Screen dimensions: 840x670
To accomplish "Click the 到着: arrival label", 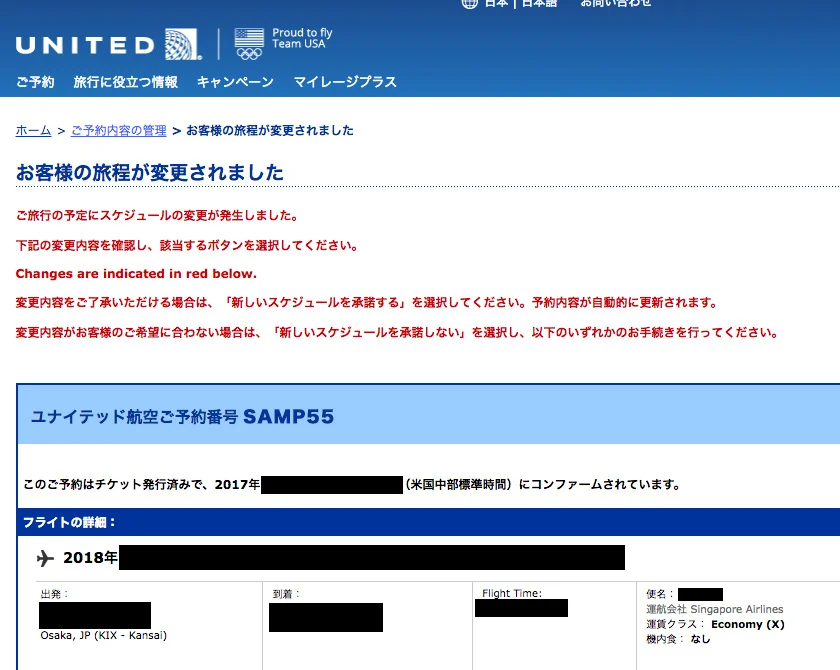I will (287, 594).
